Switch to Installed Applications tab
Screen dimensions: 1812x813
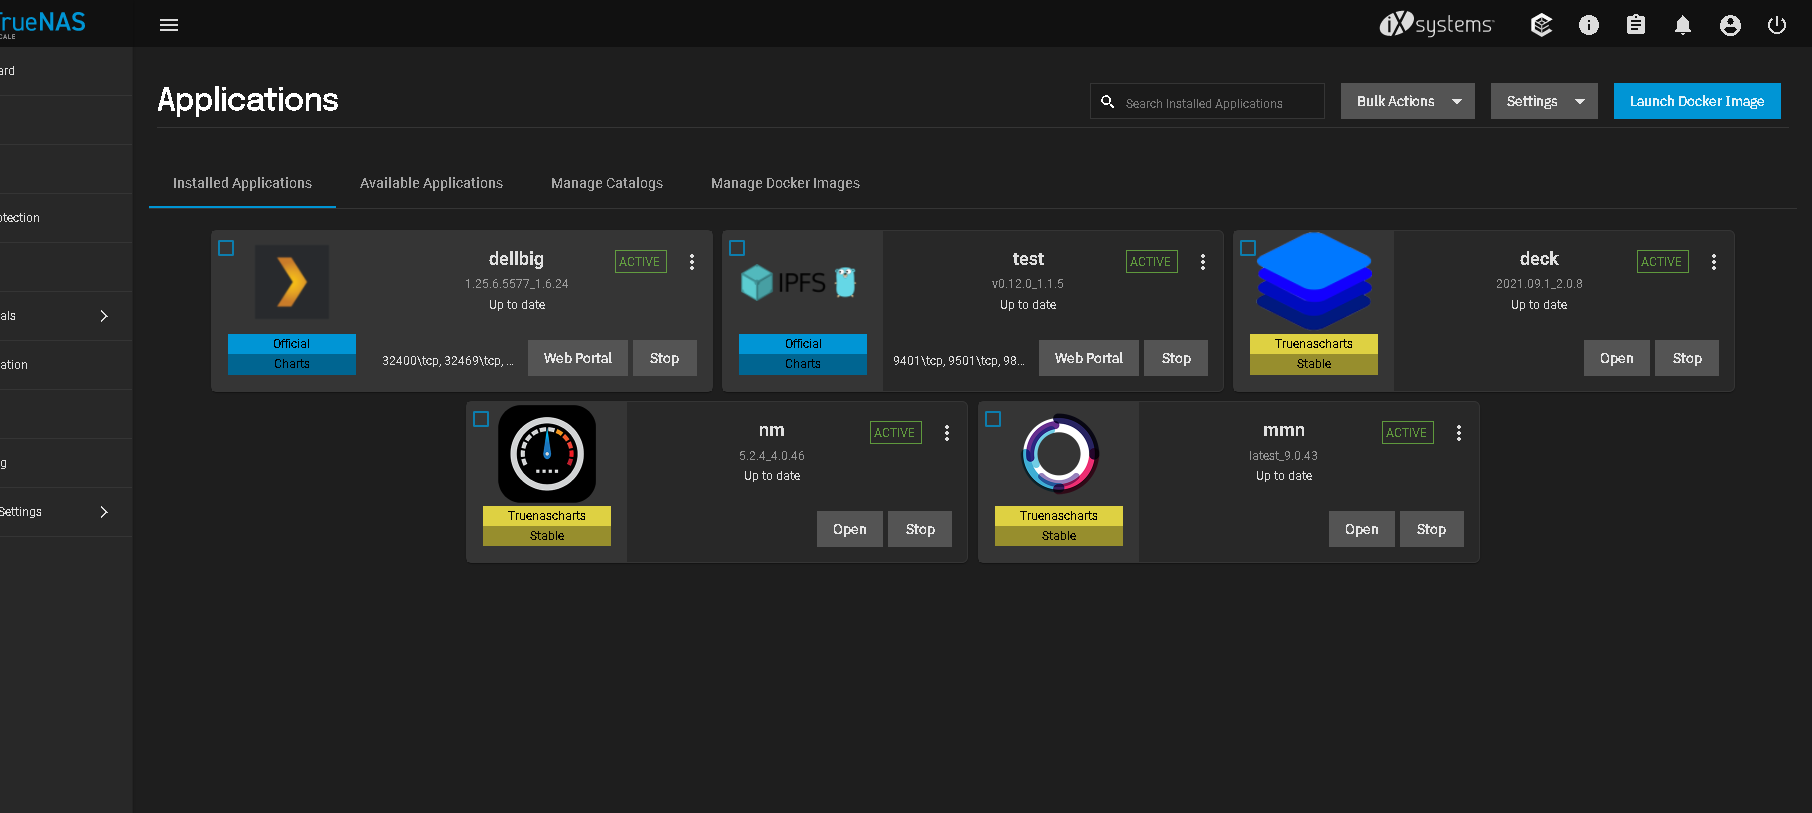click(242, 183)
